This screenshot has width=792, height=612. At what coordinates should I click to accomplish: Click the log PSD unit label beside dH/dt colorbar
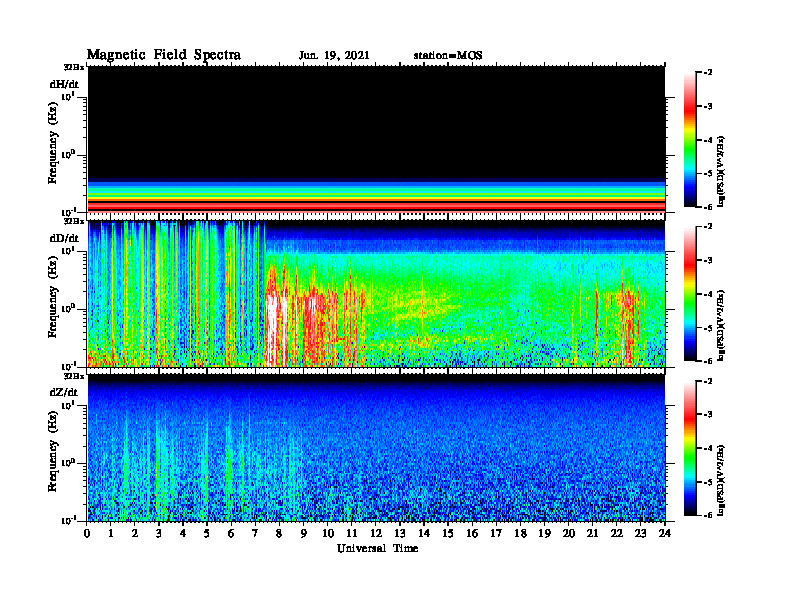pyautogui.click(x=721, y=171)
